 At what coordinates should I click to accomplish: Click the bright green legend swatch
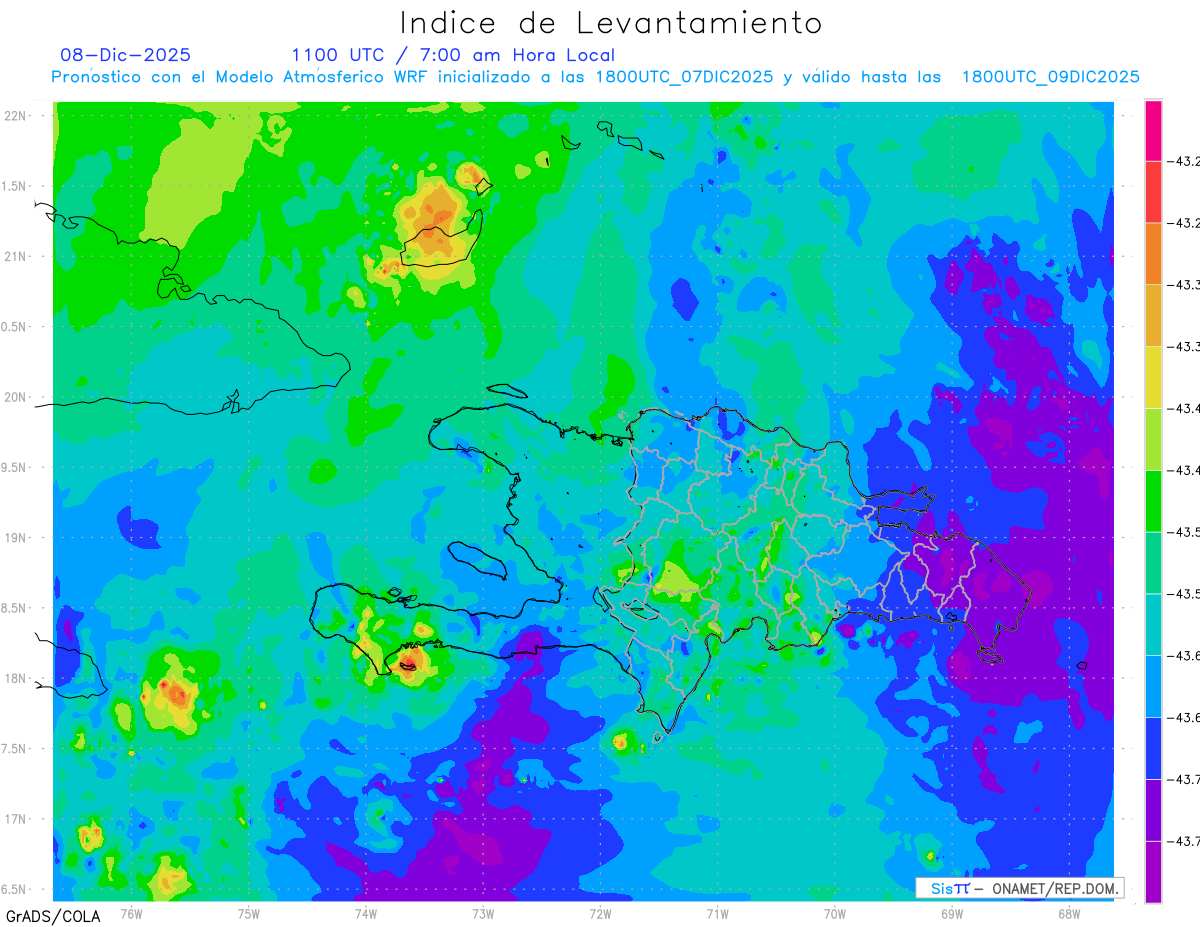click(1153, 500)
